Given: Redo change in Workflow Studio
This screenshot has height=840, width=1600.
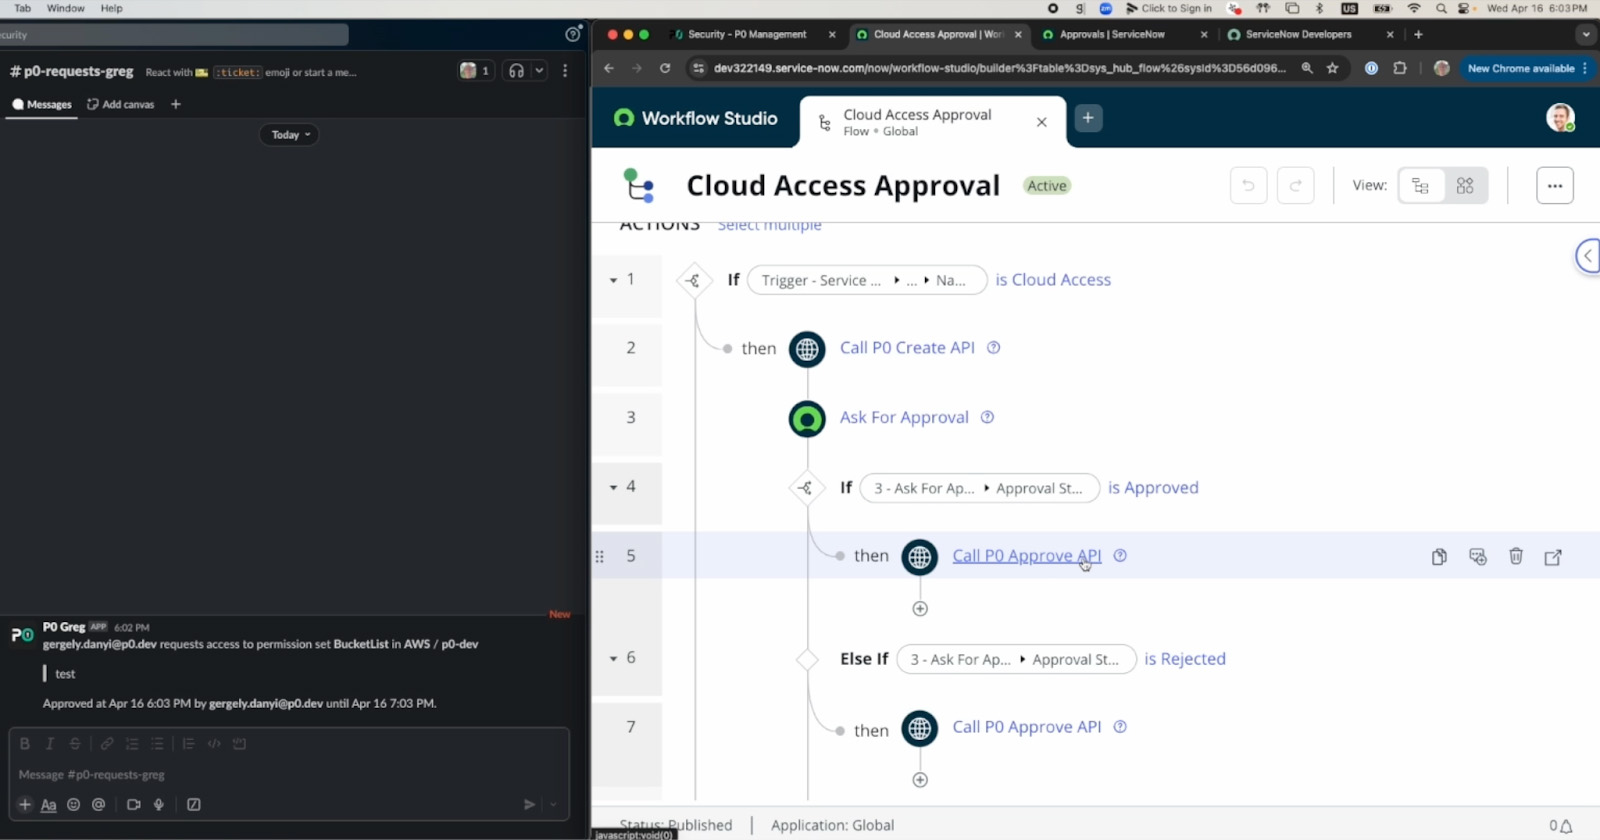Looking at the screenshot, I should pyautogui.click(x=1295, y=186).
